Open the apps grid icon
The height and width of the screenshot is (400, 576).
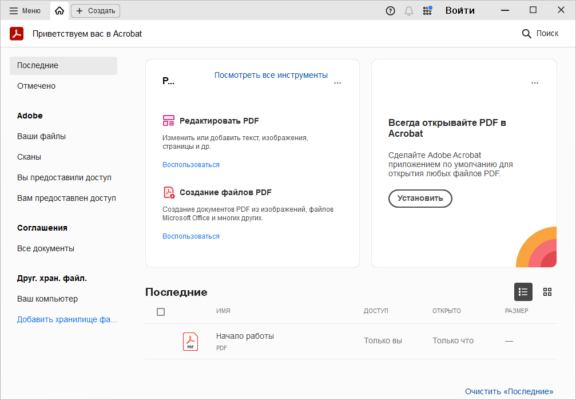pos(427,11)
